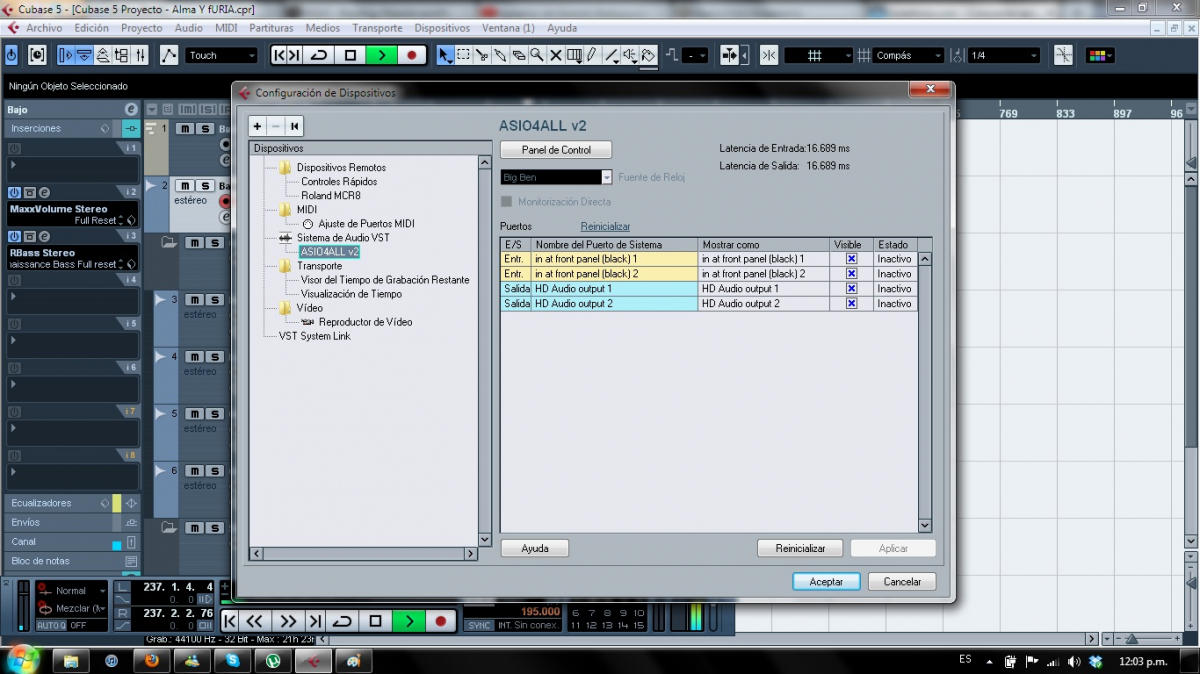Open Skype from the Windows taskbar
The height and width of the screenshot is (674, 1200).
point(232,660)
